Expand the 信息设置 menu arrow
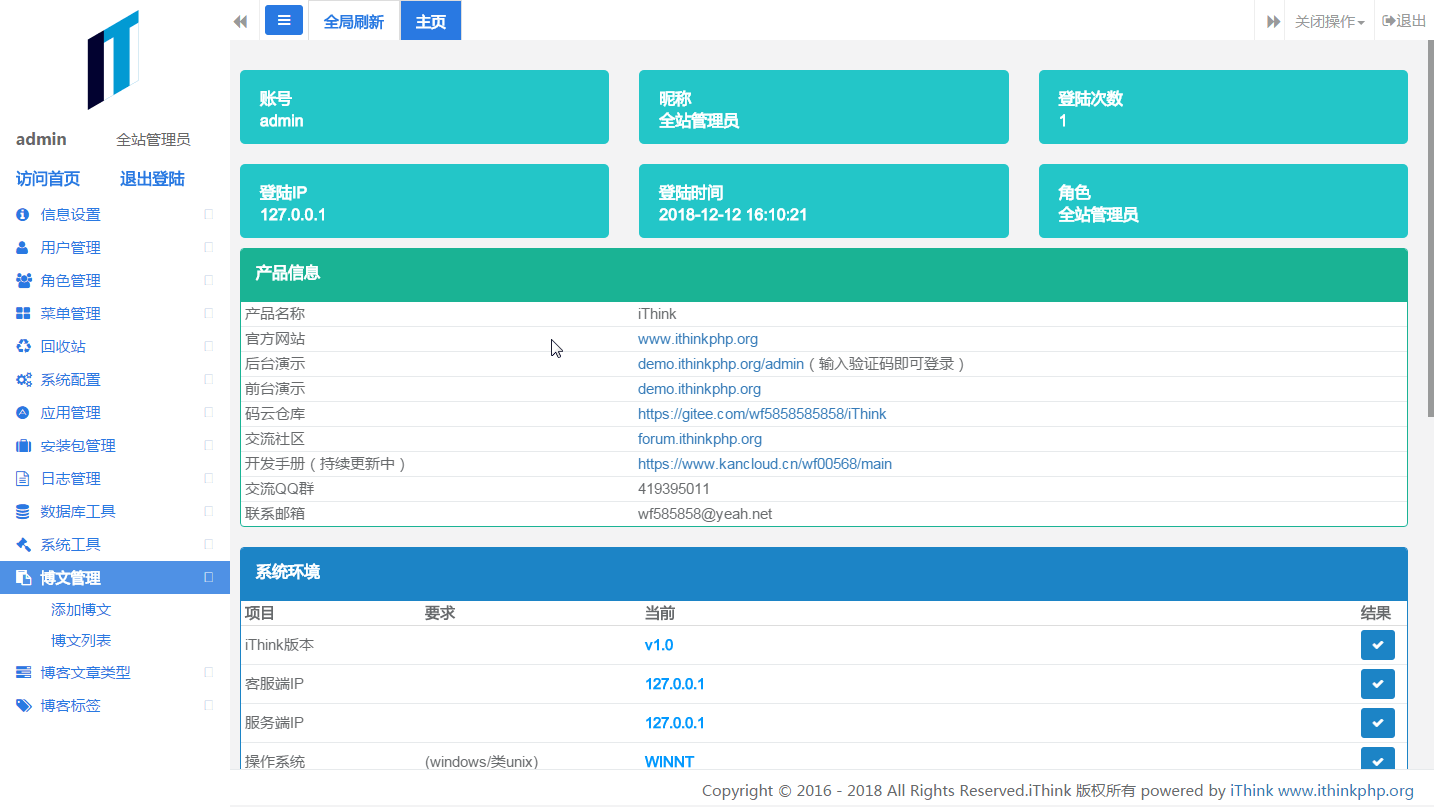The image size is (1434, 807). [209, 214]
